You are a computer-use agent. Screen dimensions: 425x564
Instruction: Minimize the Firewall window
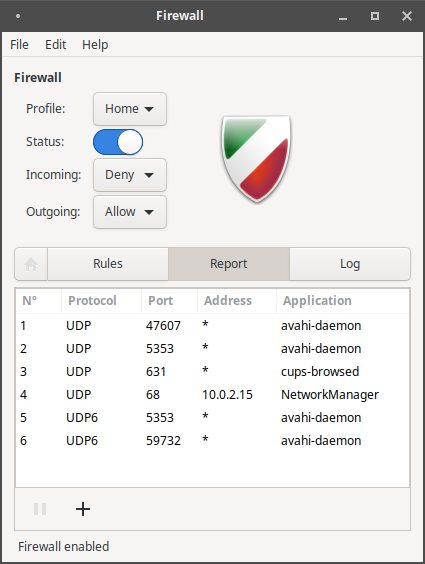(x=343, y=16)
